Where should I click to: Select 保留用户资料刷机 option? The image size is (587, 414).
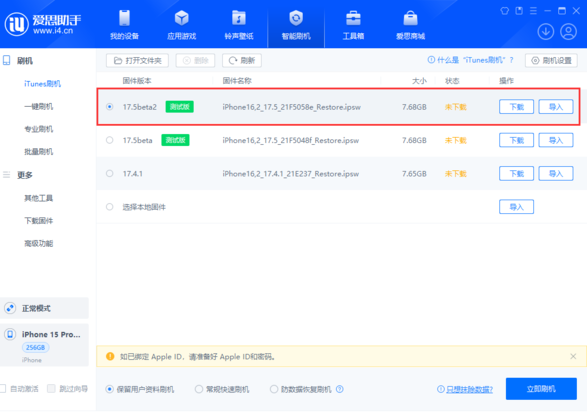(x=109, y=389)
